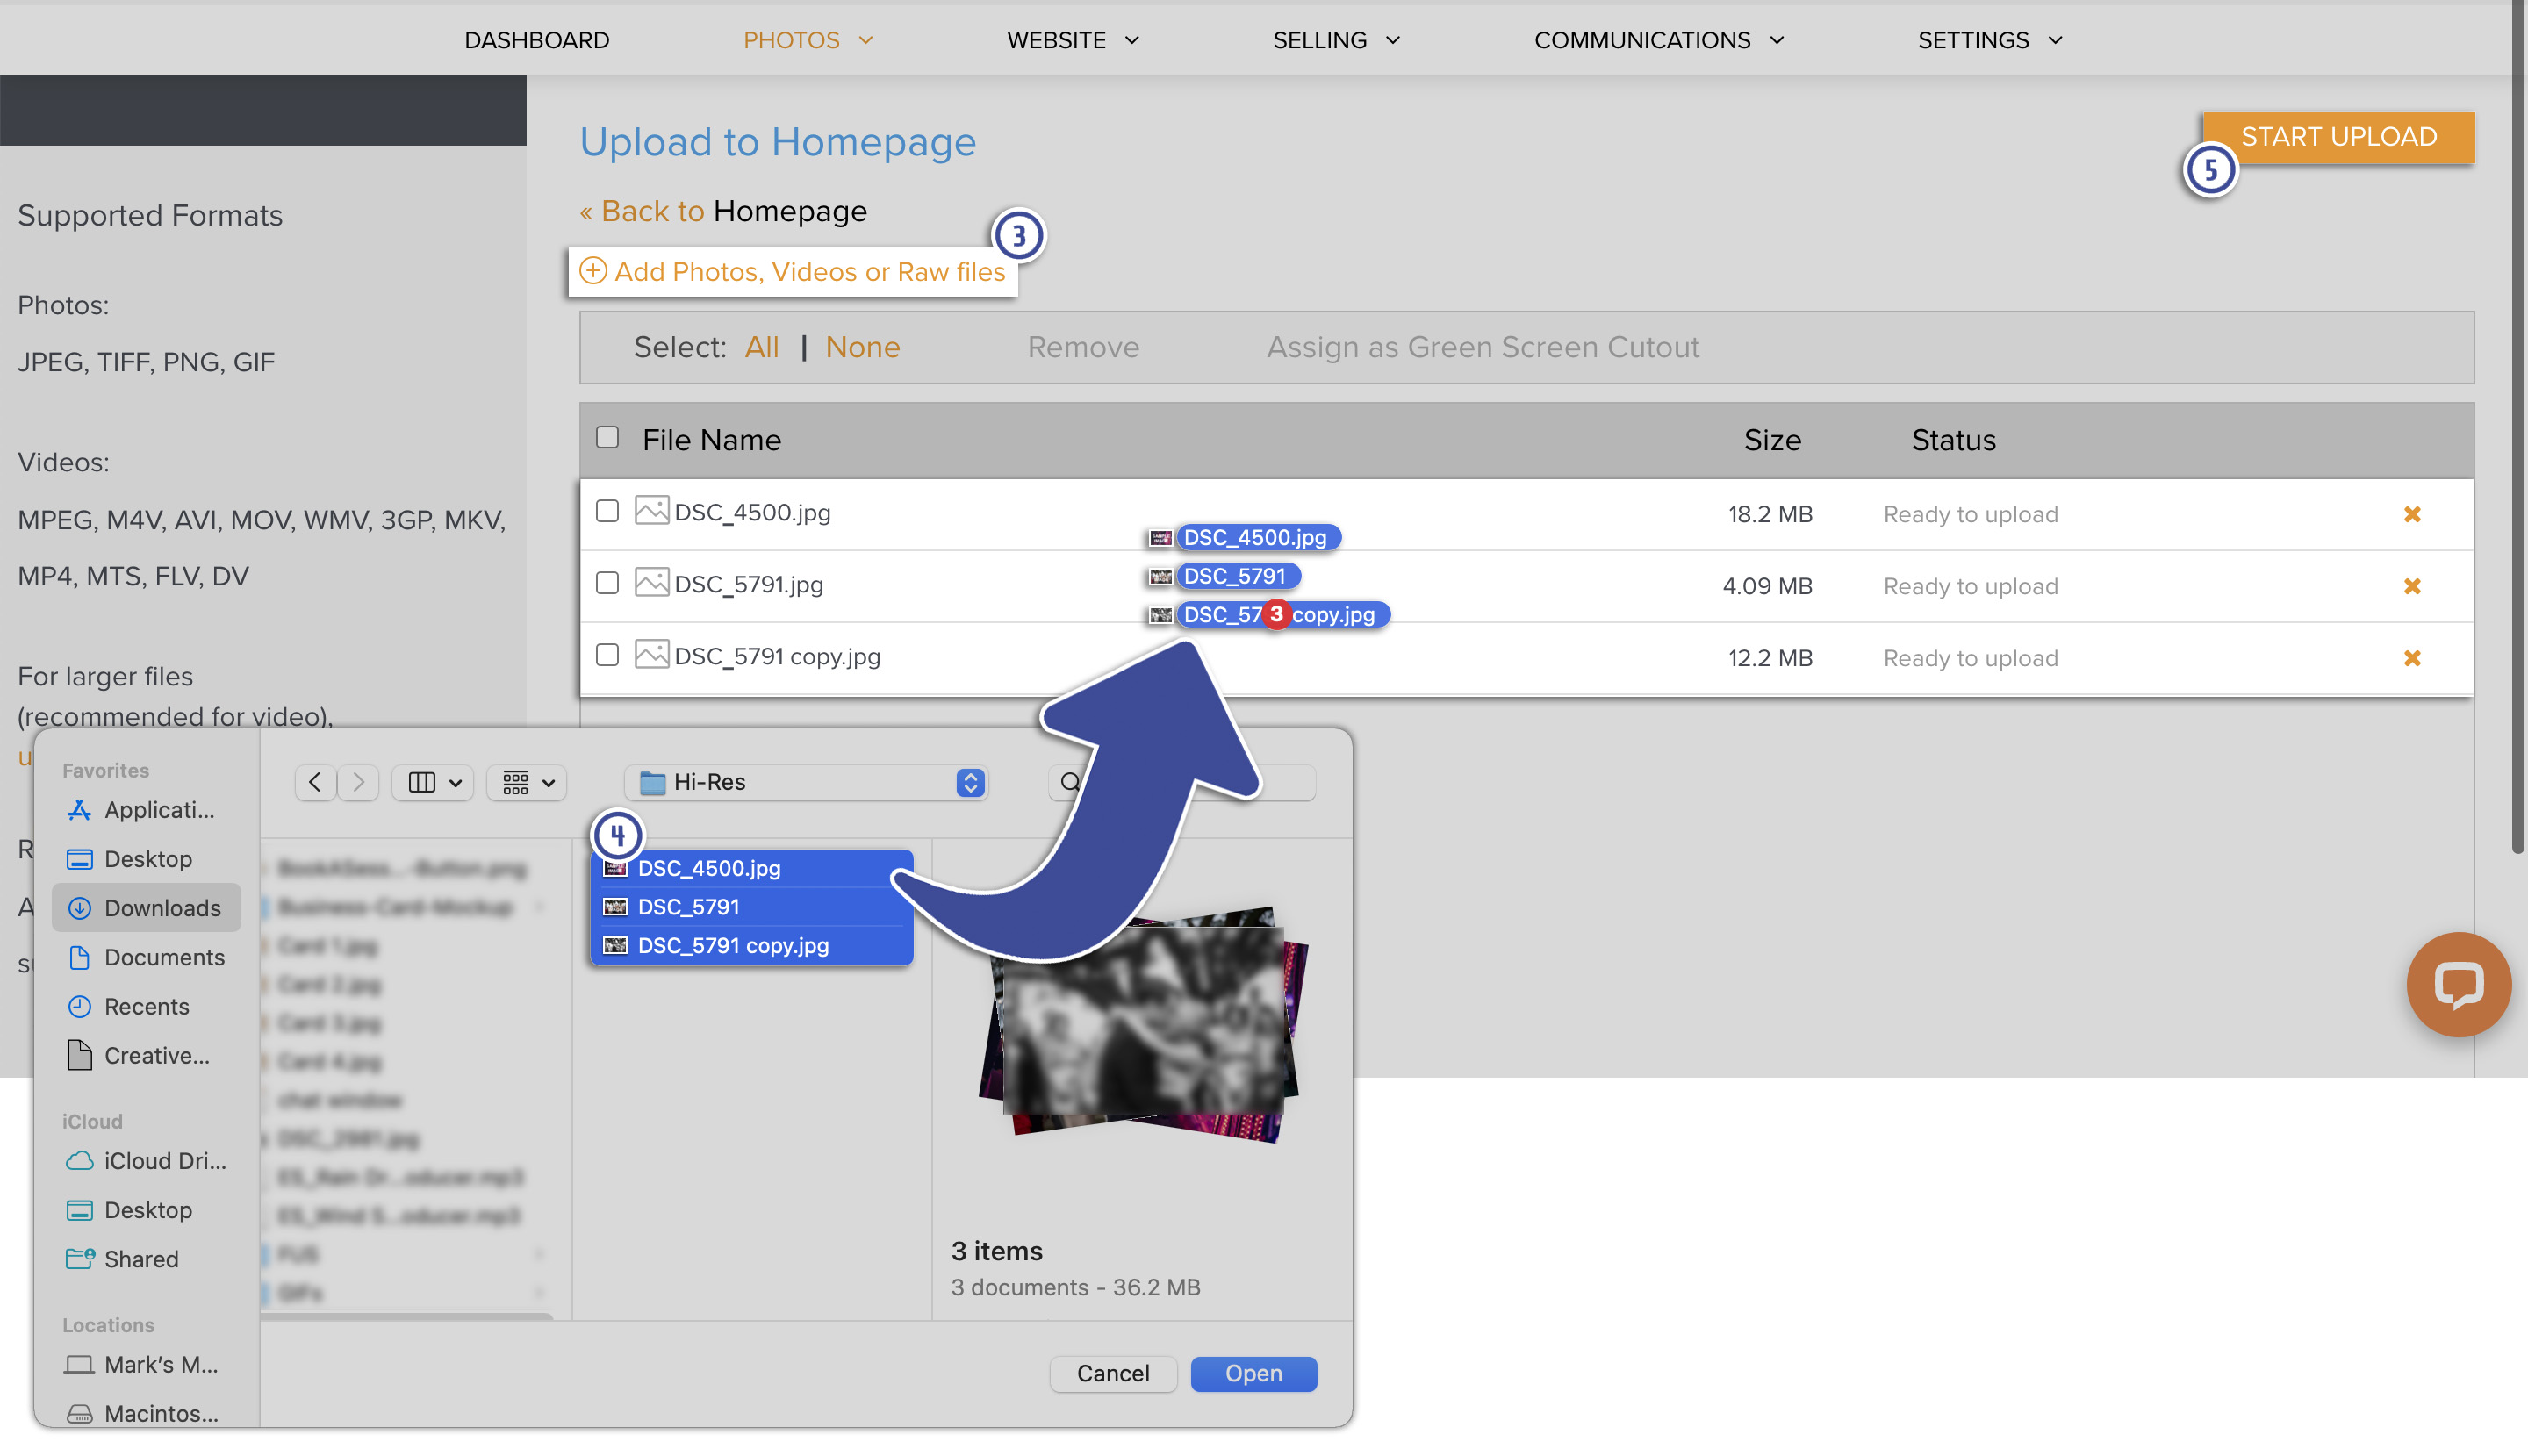Open the DASHBOARD tab

[536, 40]
